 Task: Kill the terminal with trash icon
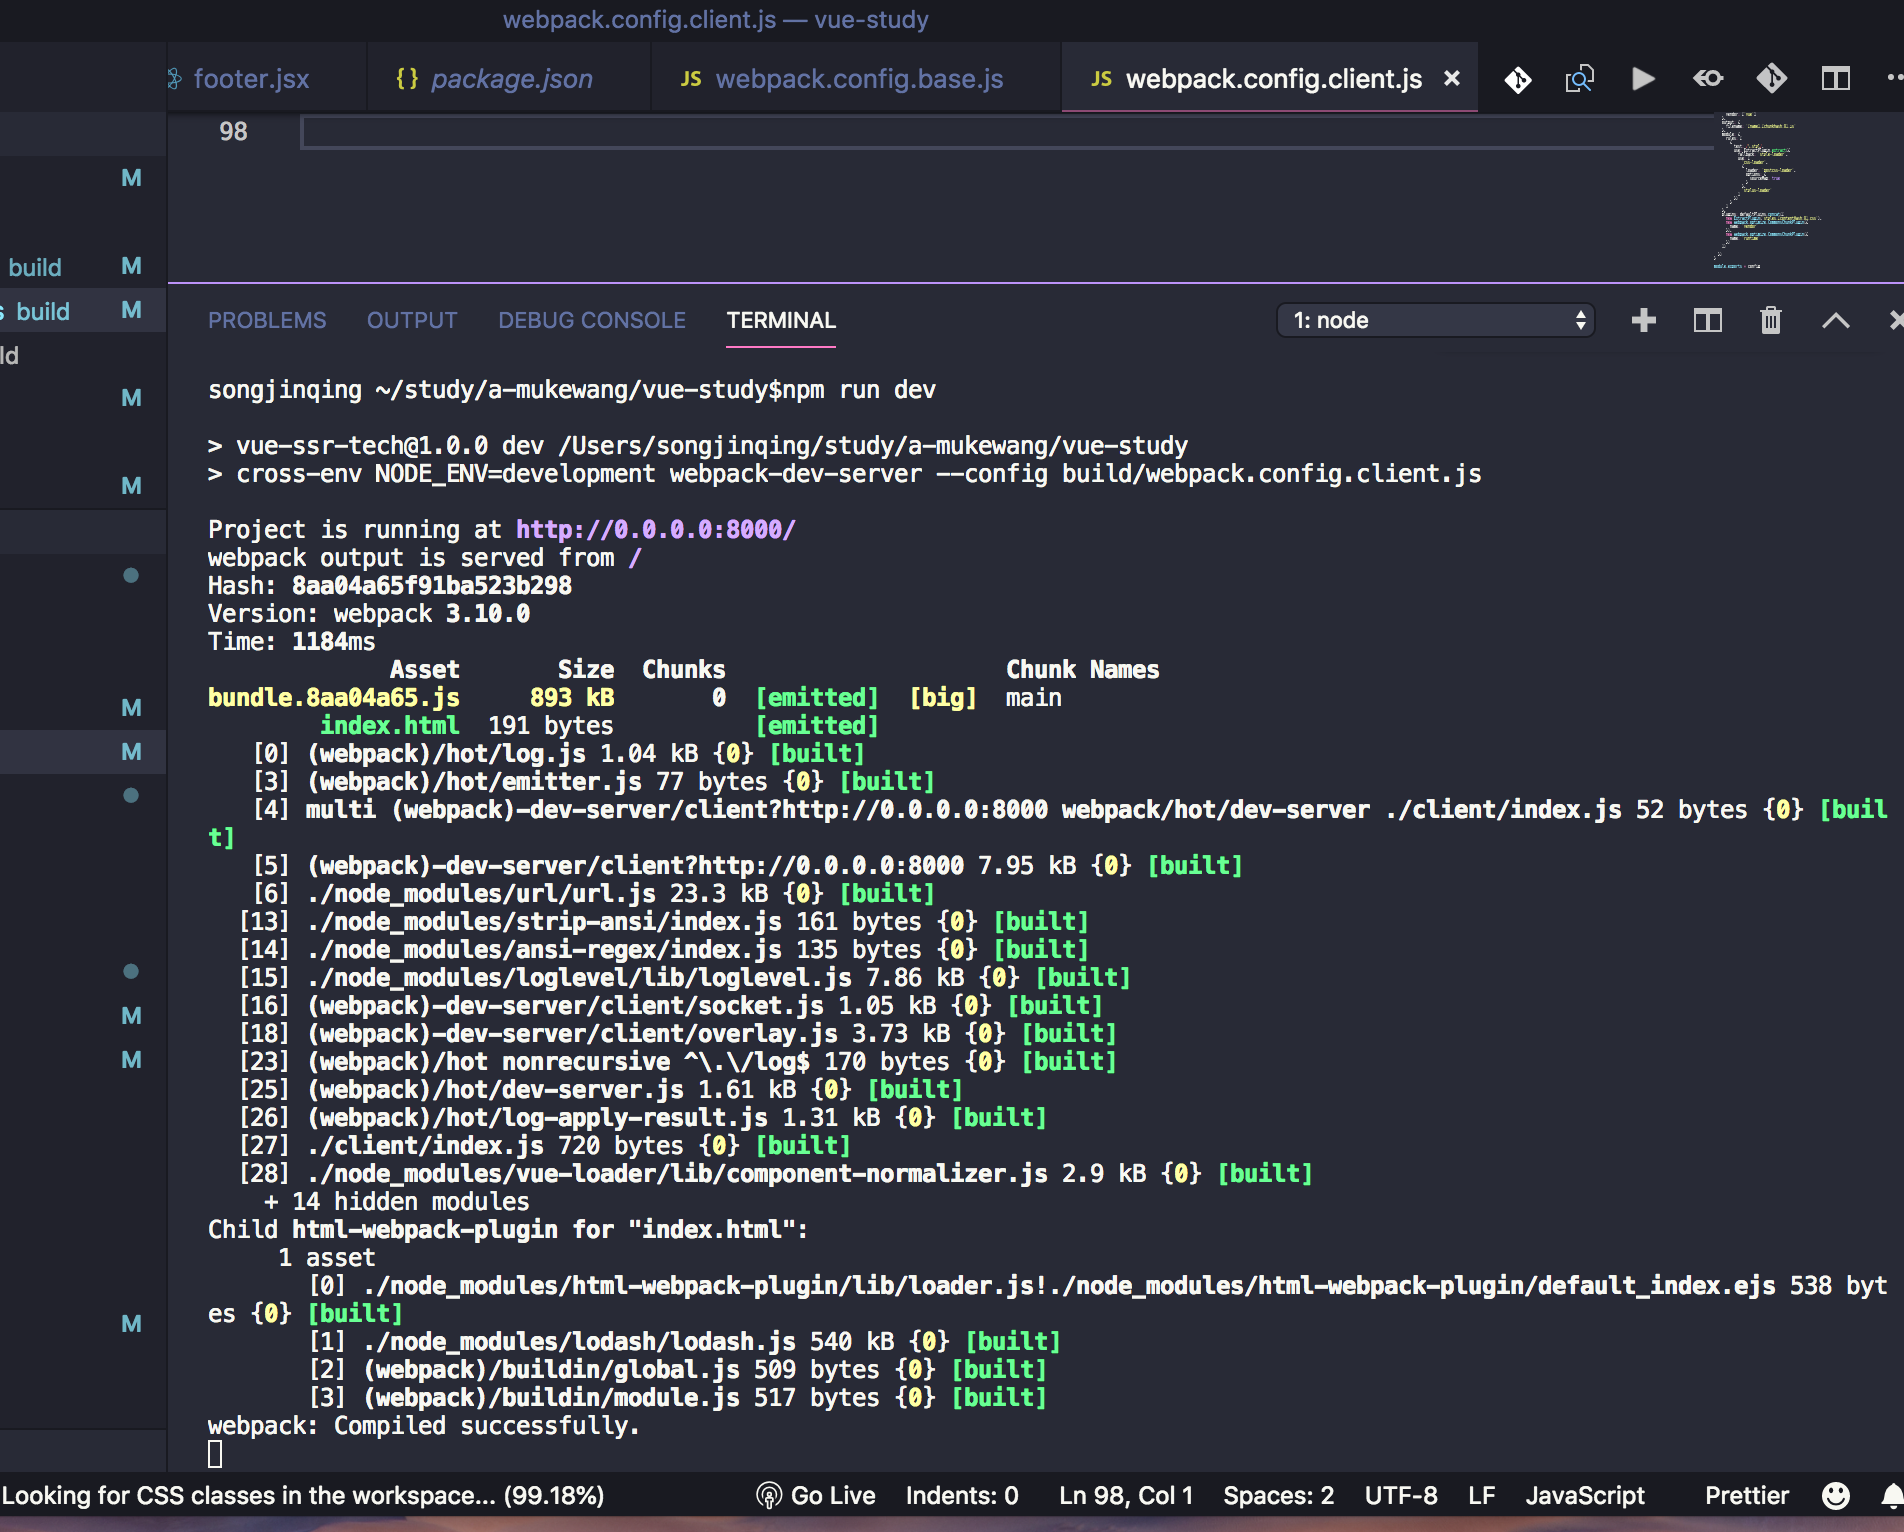pos(1770,320)
